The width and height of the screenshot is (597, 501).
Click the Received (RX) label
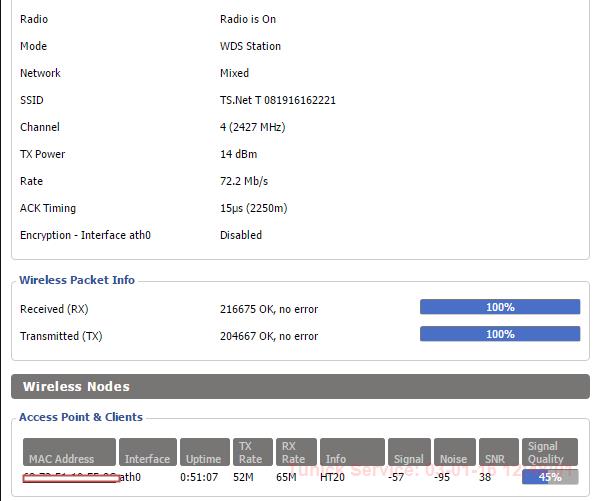pyautogui.click(x=54, y=309)
